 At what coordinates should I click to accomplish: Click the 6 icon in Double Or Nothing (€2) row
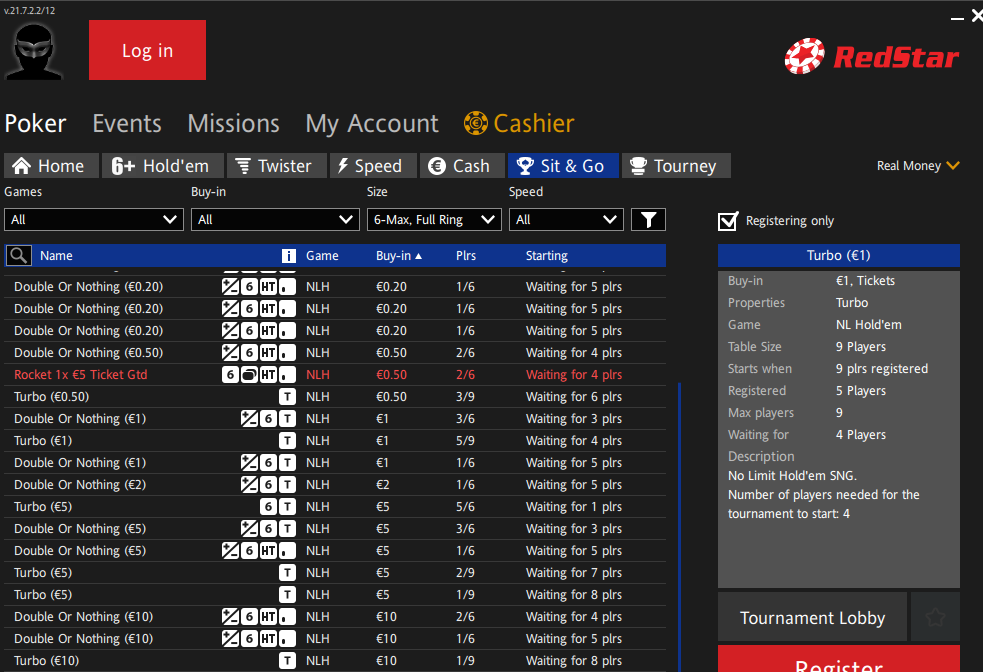click(x=268, y=485)
